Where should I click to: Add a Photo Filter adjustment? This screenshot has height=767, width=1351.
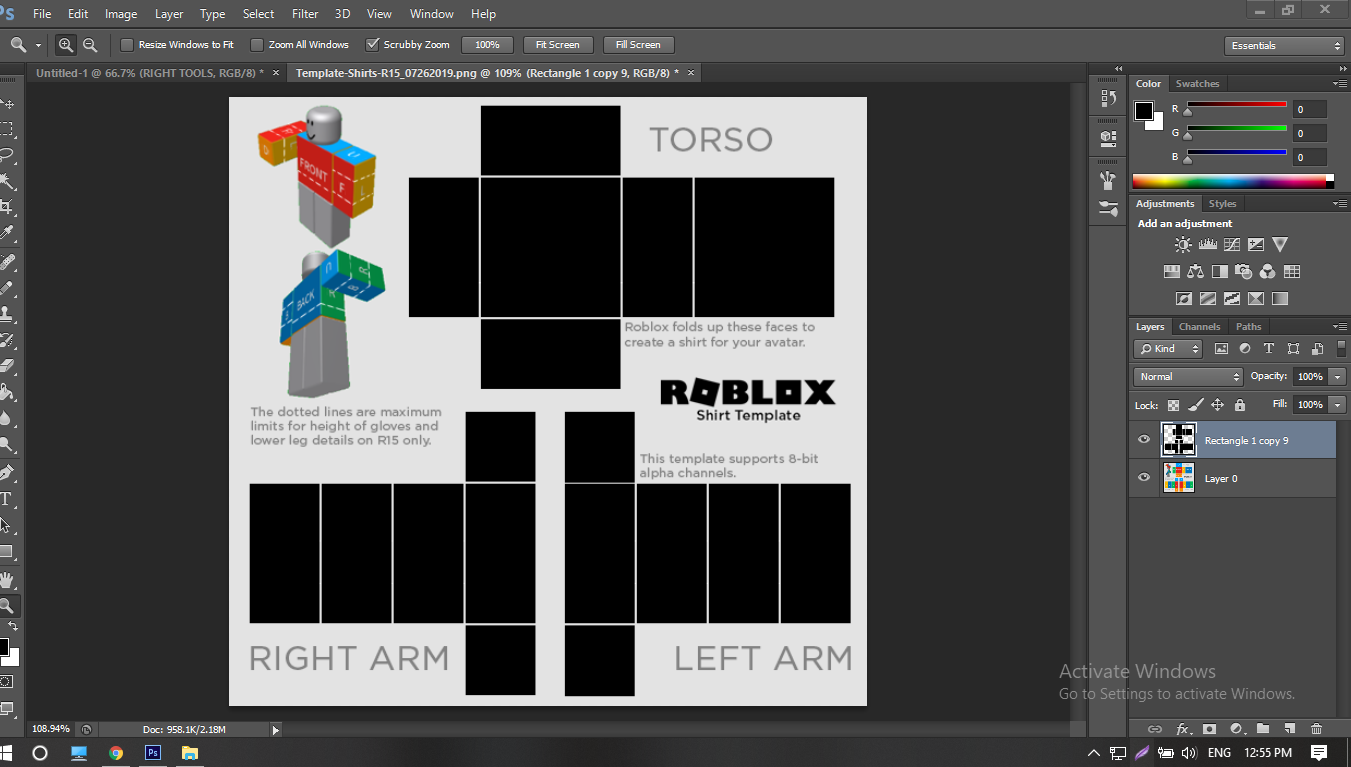point(1243,271)
